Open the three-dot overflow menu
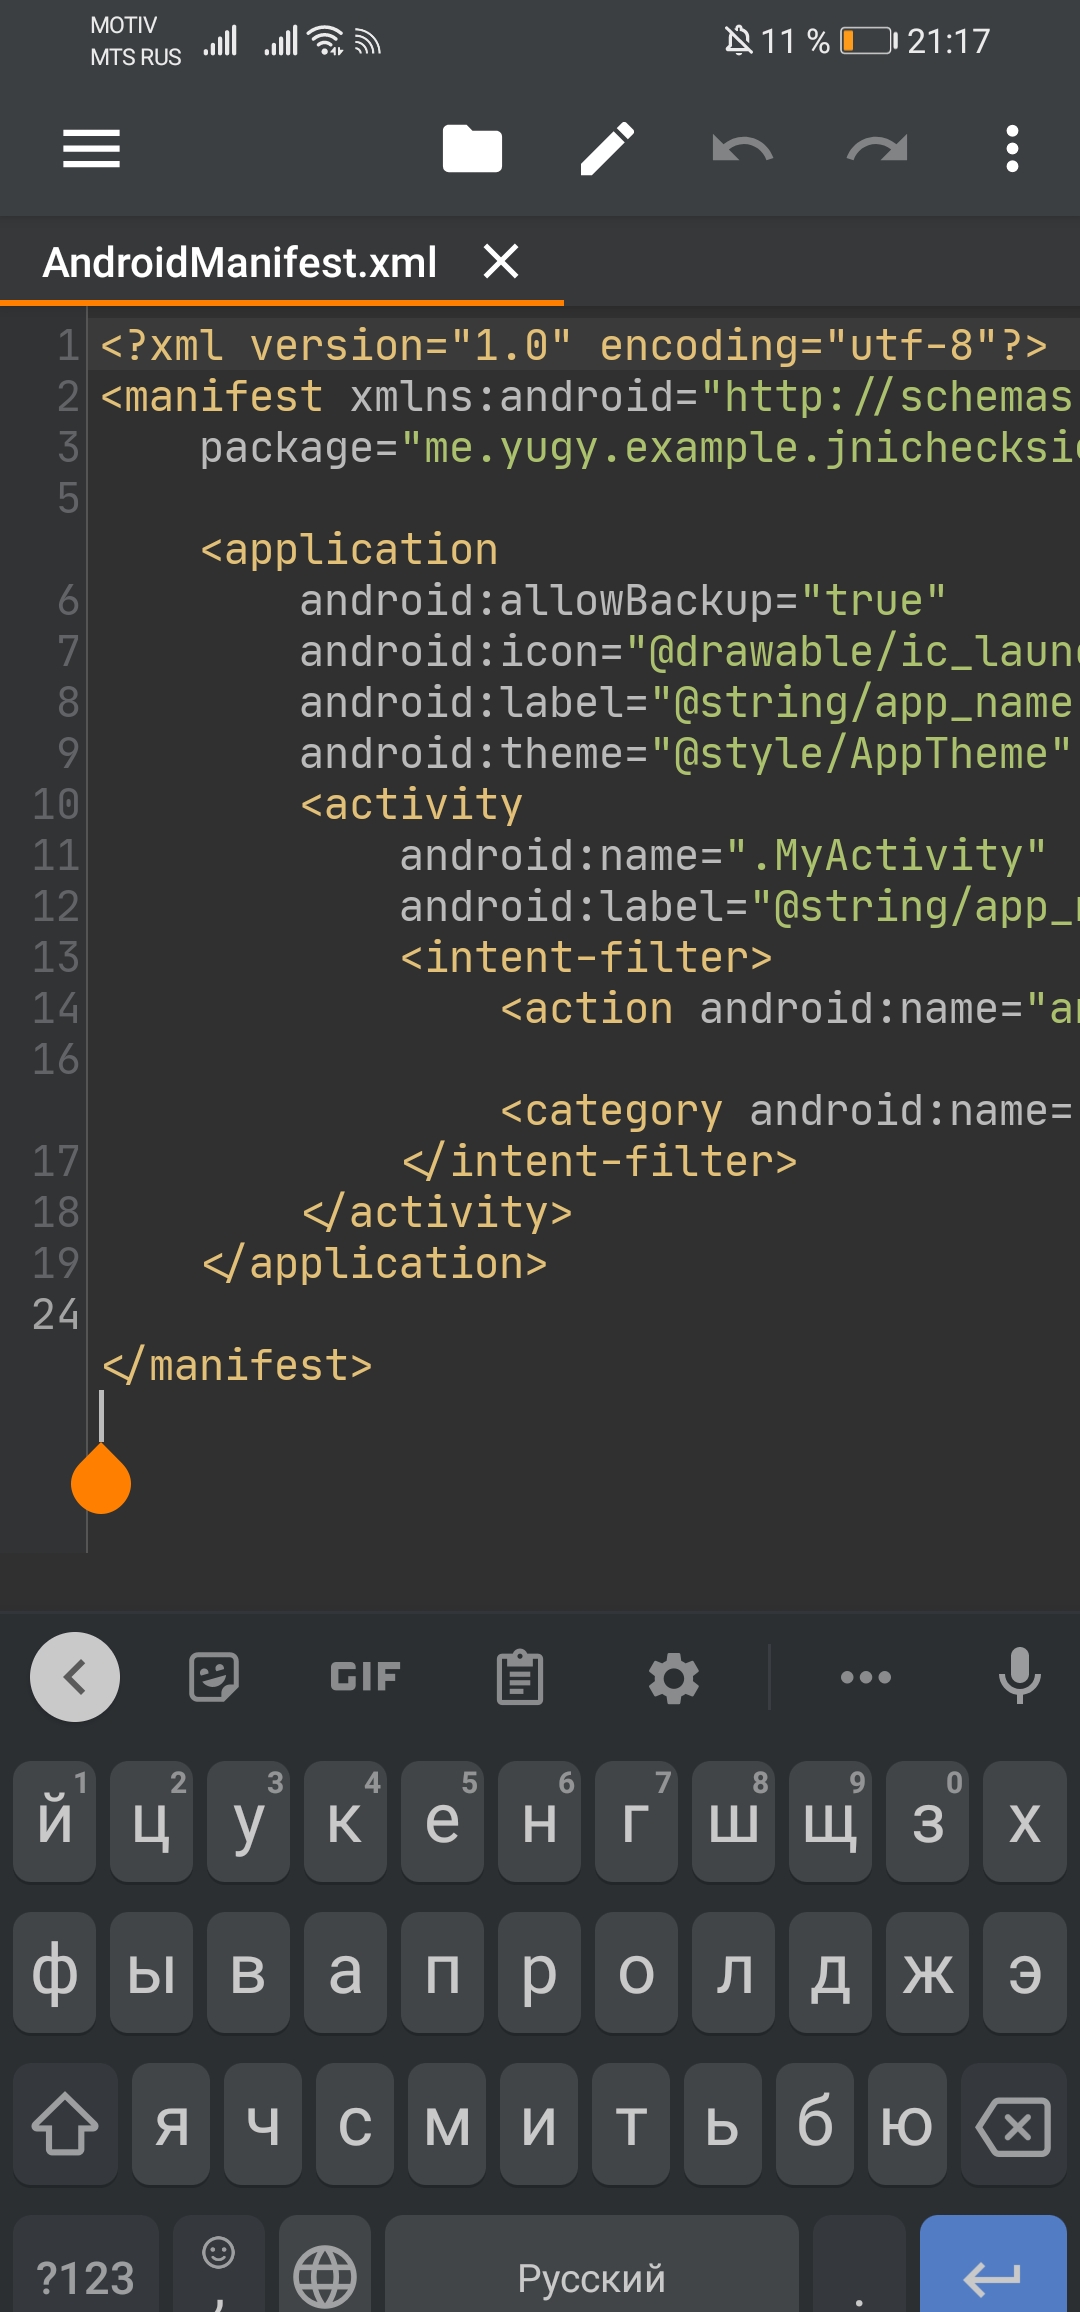This screenshot has width=1080, height=2312. pos(1012,149)
